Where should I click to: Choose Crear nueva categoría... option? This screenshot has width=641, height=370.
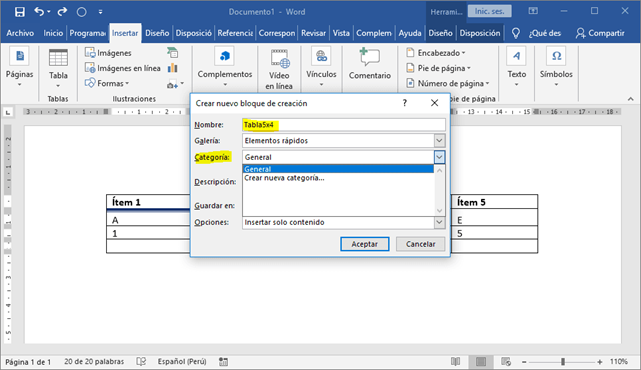285,178
